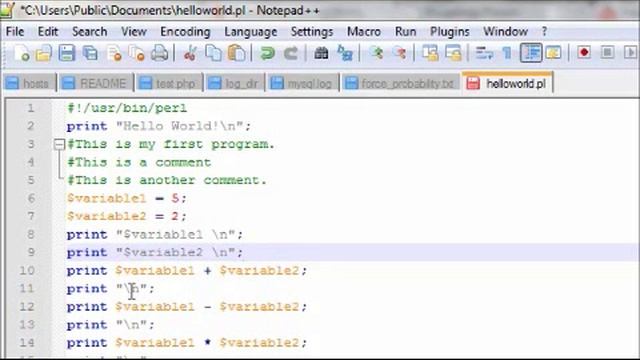Click the Close All documents icon
640x360 pixels.
click(136, 53)
